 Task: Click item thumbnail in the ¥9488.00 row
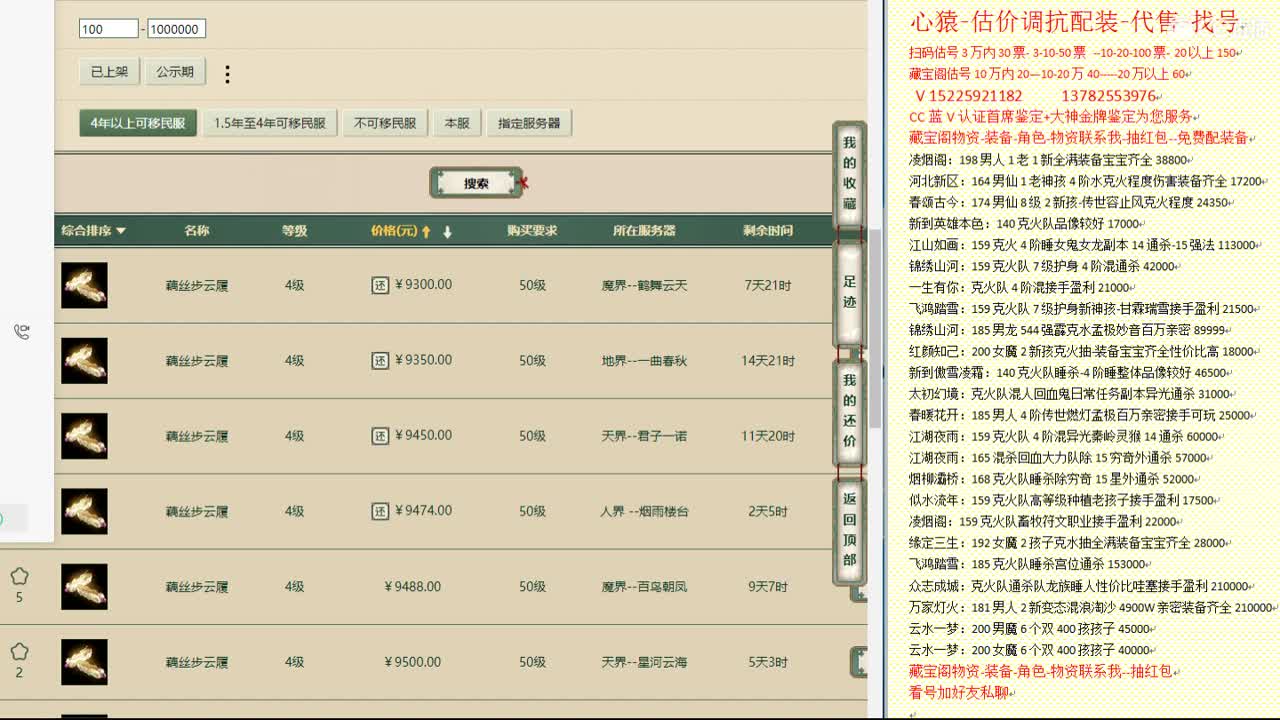click(x=84, y=587)
